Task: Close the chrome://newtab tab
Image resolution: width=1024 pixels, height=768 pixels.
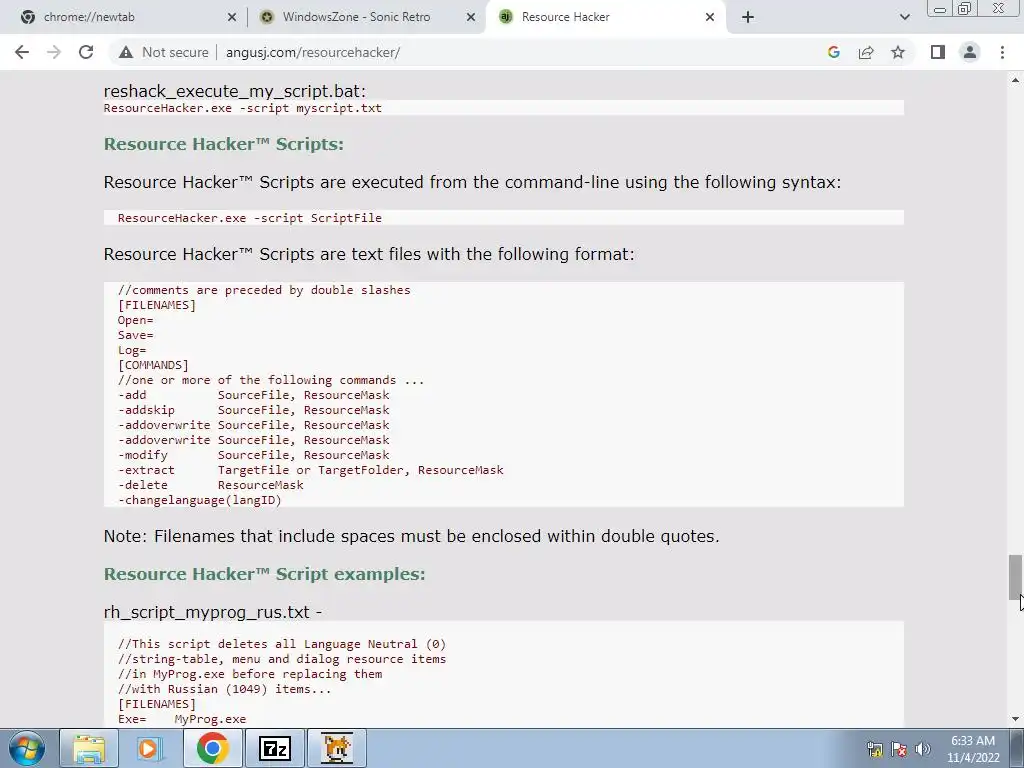Action: pyautogui.click(x=232, y=17)
